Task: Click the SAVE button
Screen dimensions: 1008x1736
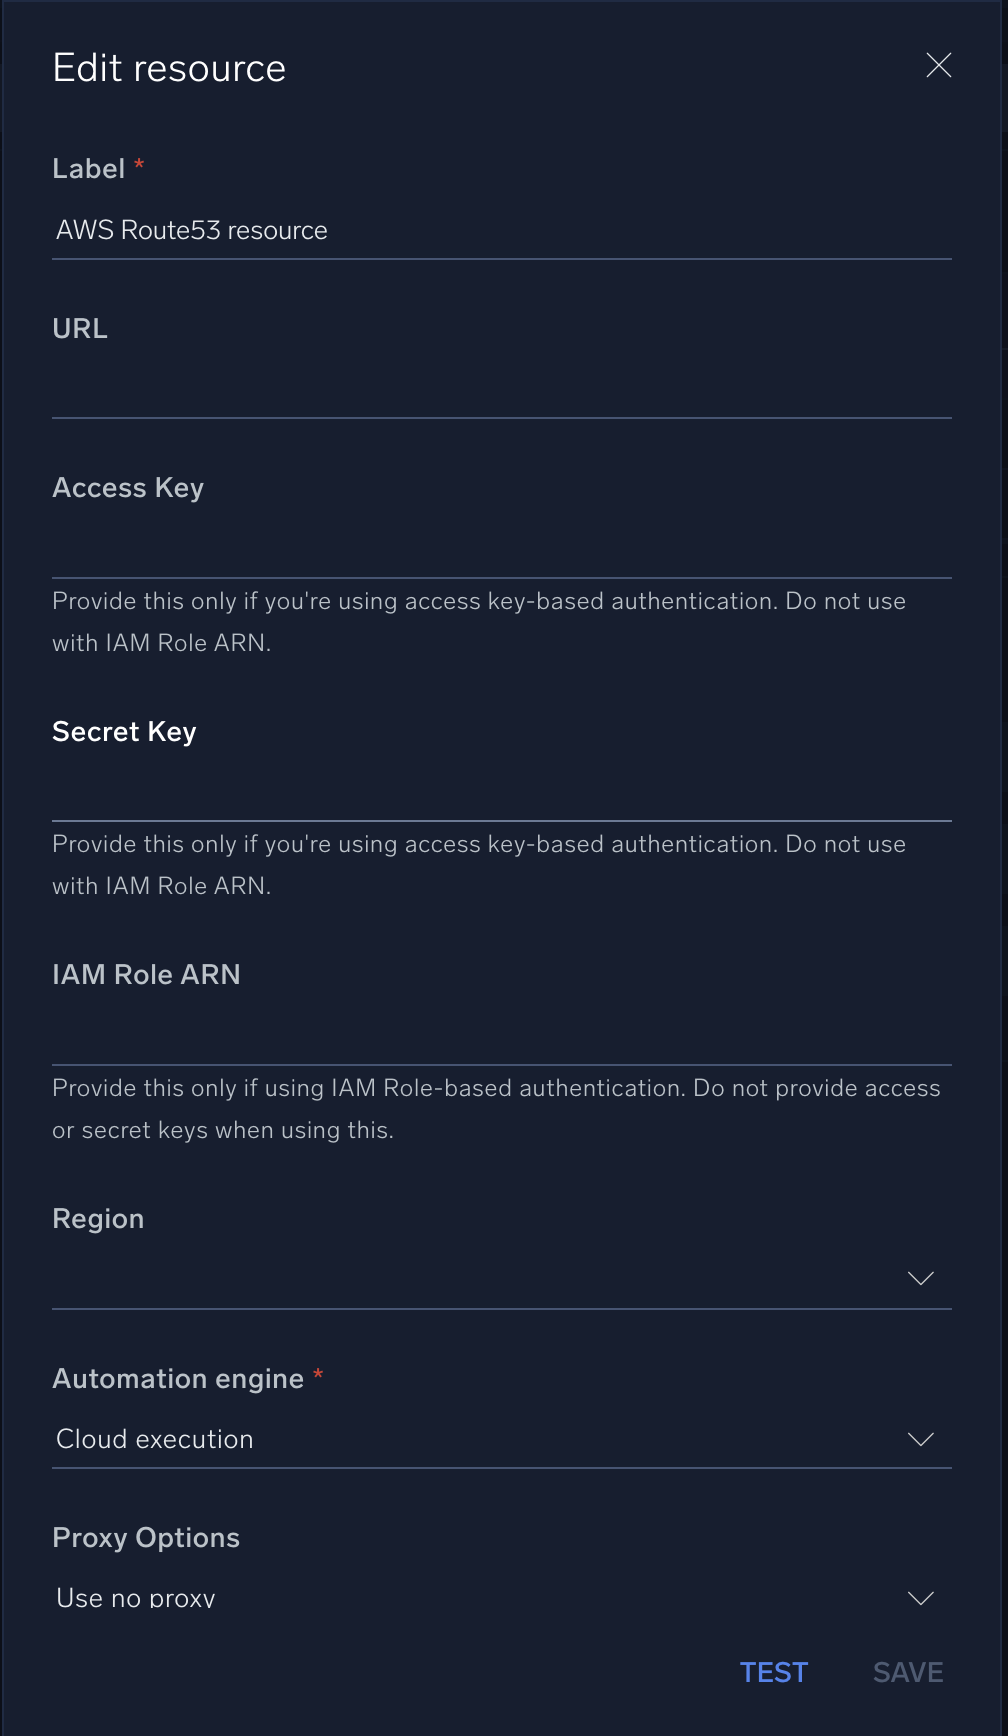Action: (907, 1672)
